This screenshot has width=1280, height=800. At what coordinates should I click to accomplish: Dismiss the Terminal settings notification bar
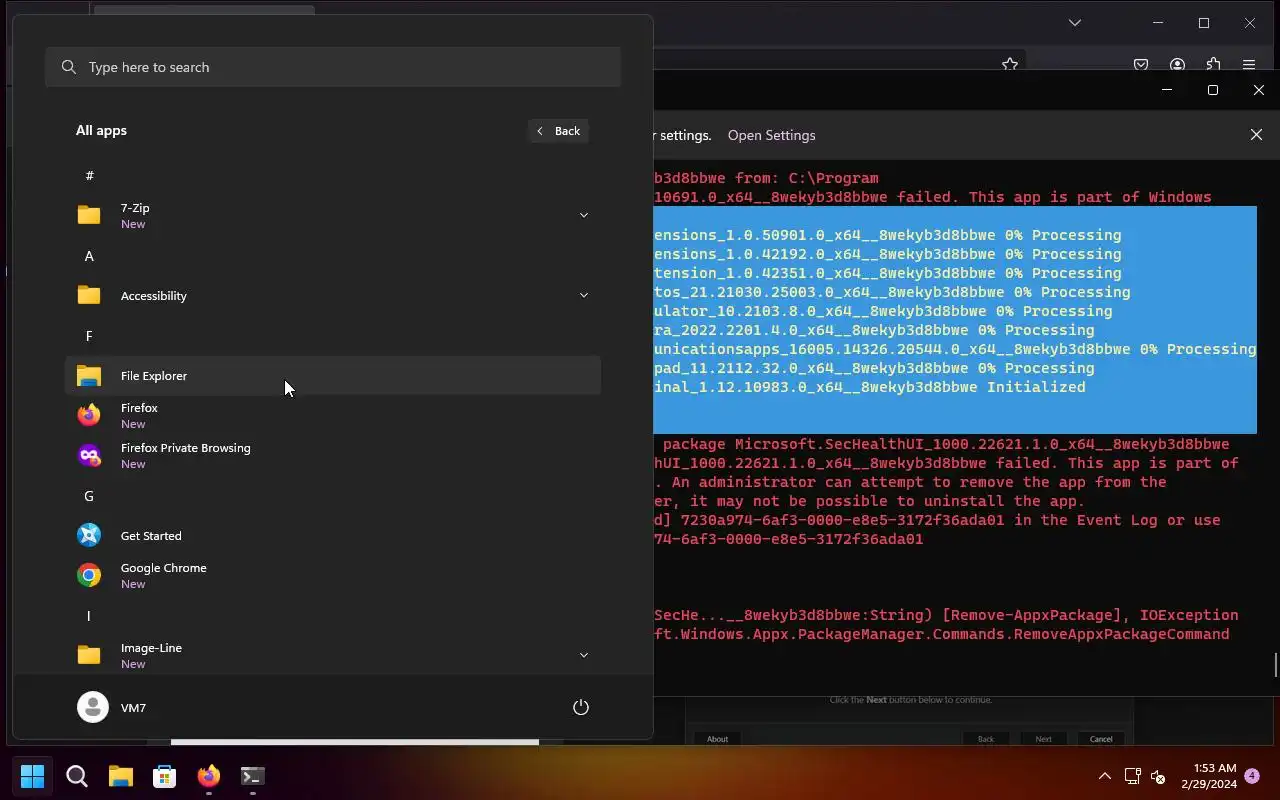click(x=1256, y=135)
